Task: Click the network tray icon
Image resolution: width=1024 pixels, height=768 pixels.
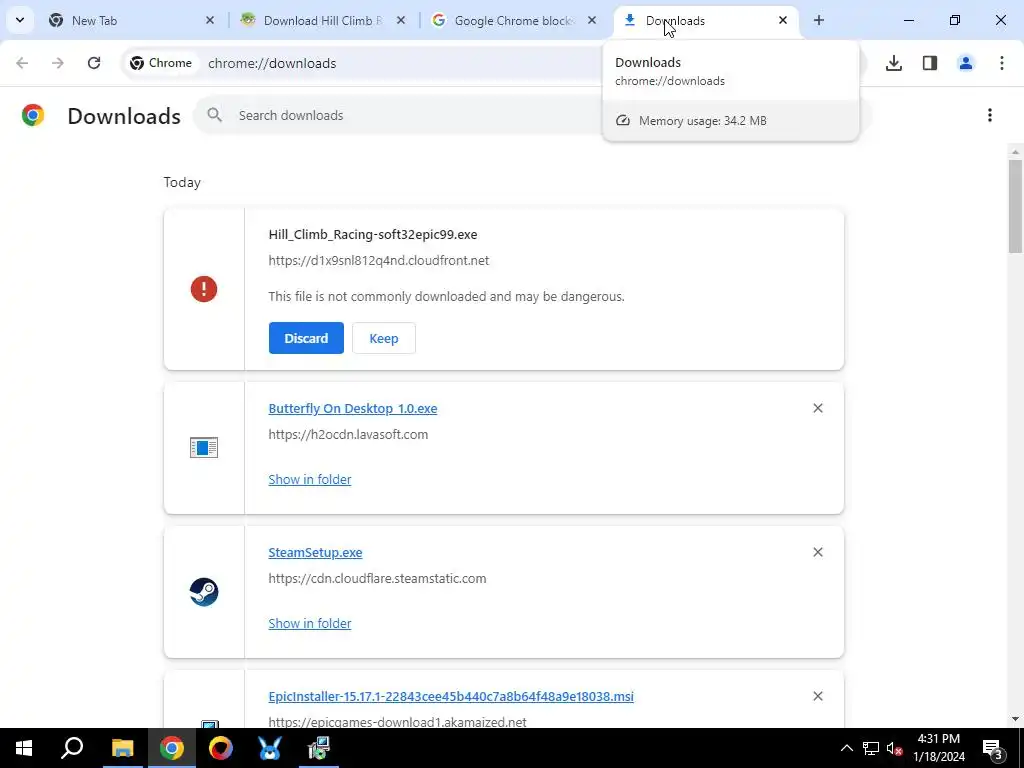Action: (871, 748)
